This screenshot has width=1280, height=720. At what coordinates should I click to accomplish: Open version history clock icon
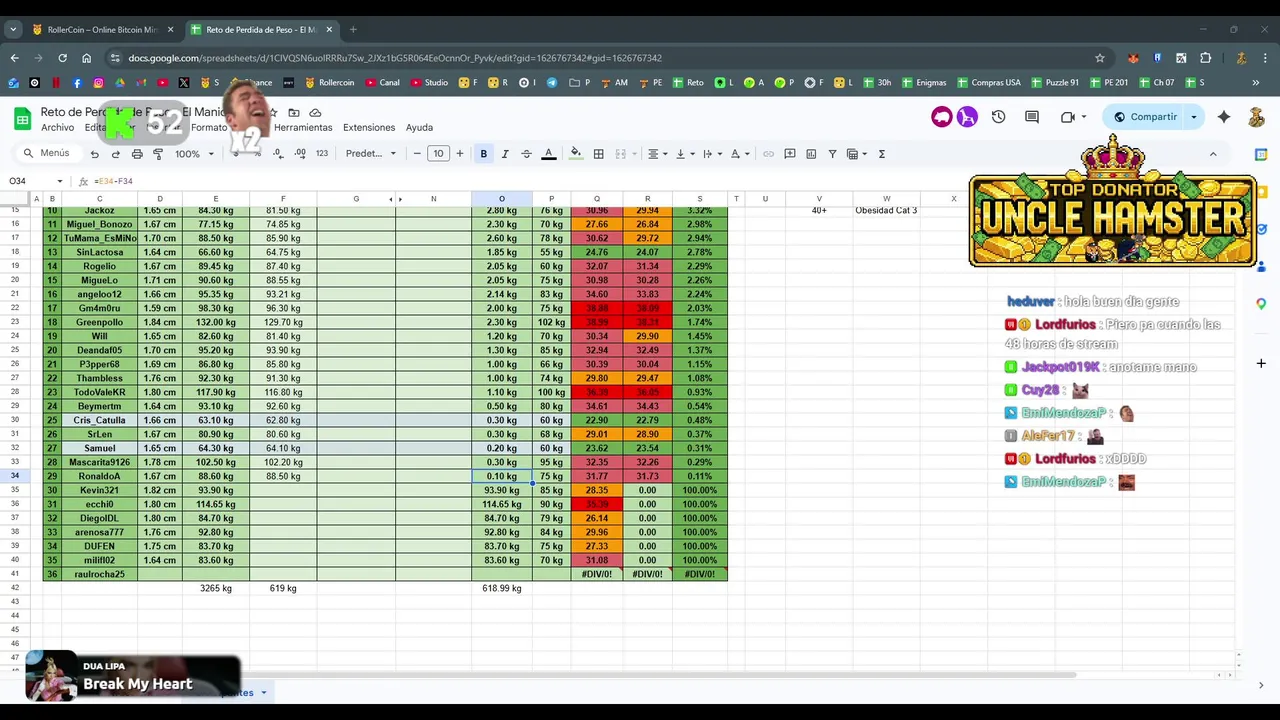tap(998, 117)
